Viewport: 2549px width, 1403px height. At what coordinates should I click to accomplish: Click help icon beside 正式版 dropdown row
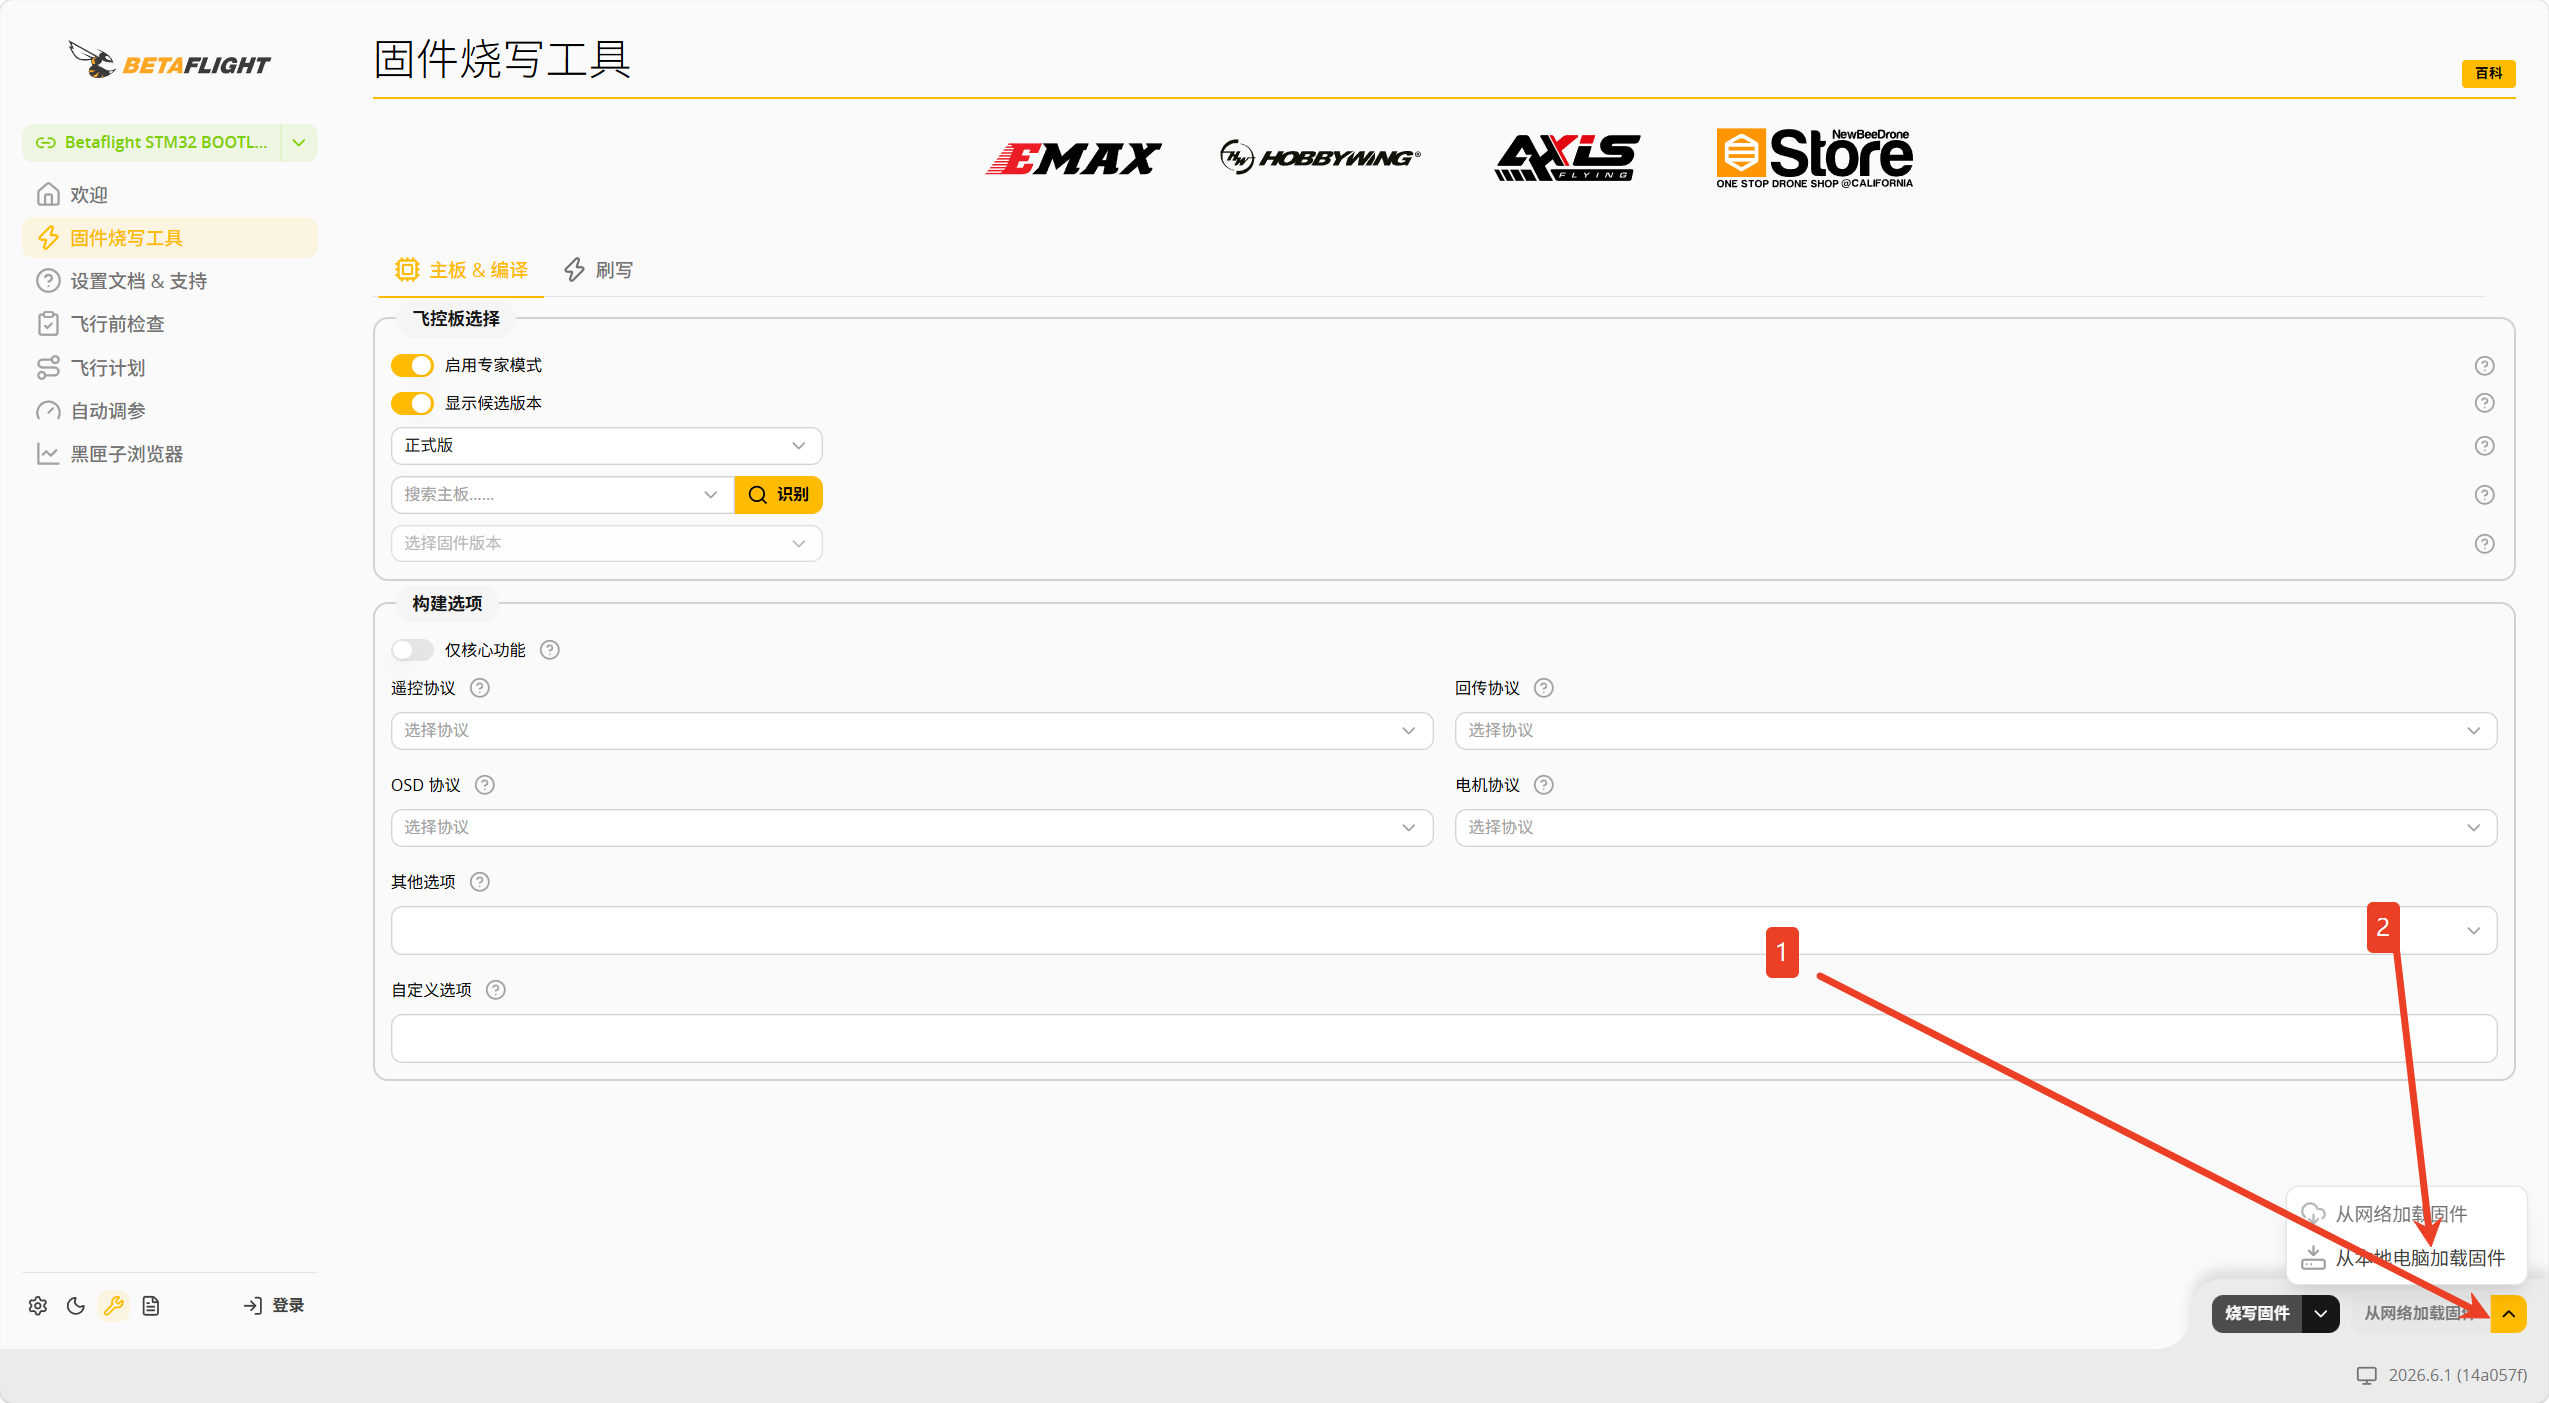click(2484, 446)
